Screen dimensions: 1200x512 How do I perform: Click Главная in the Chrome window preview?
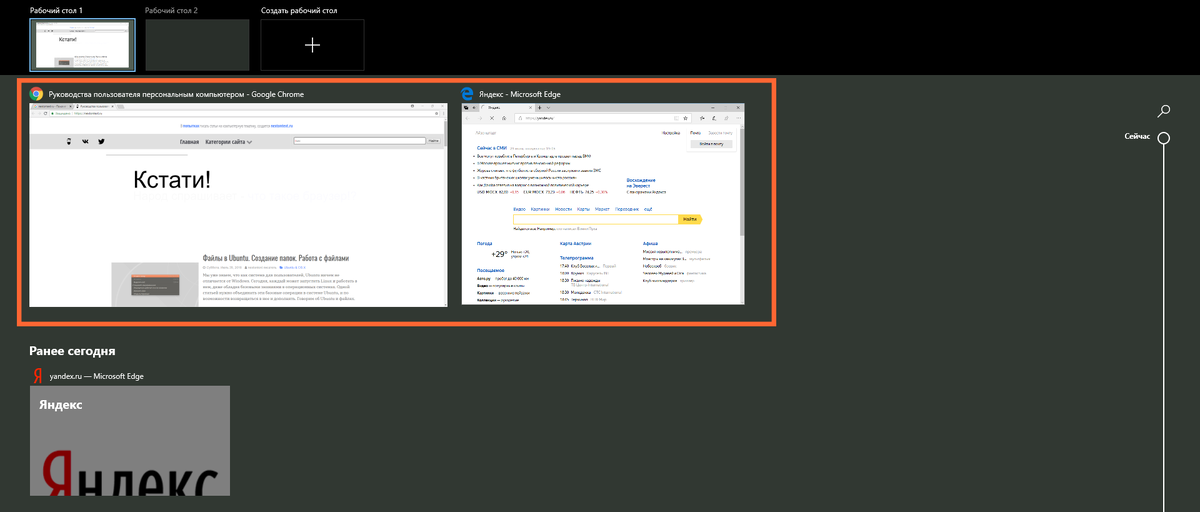[190, 142]
